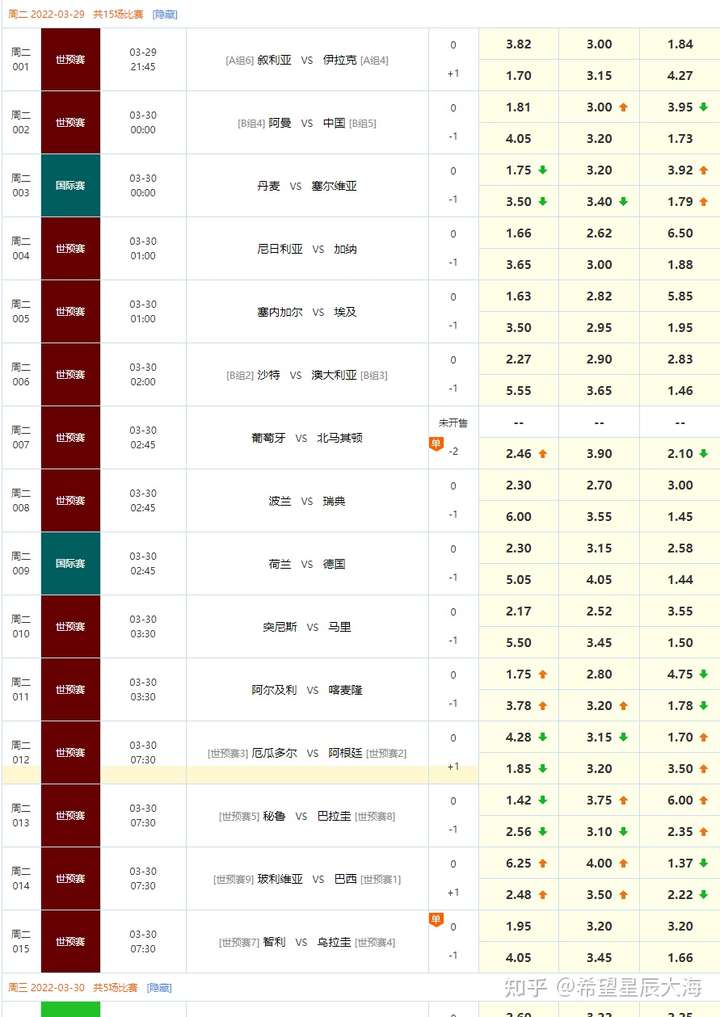Select home odds 4.28 for 厄瓜多尔

click(518, 737)
